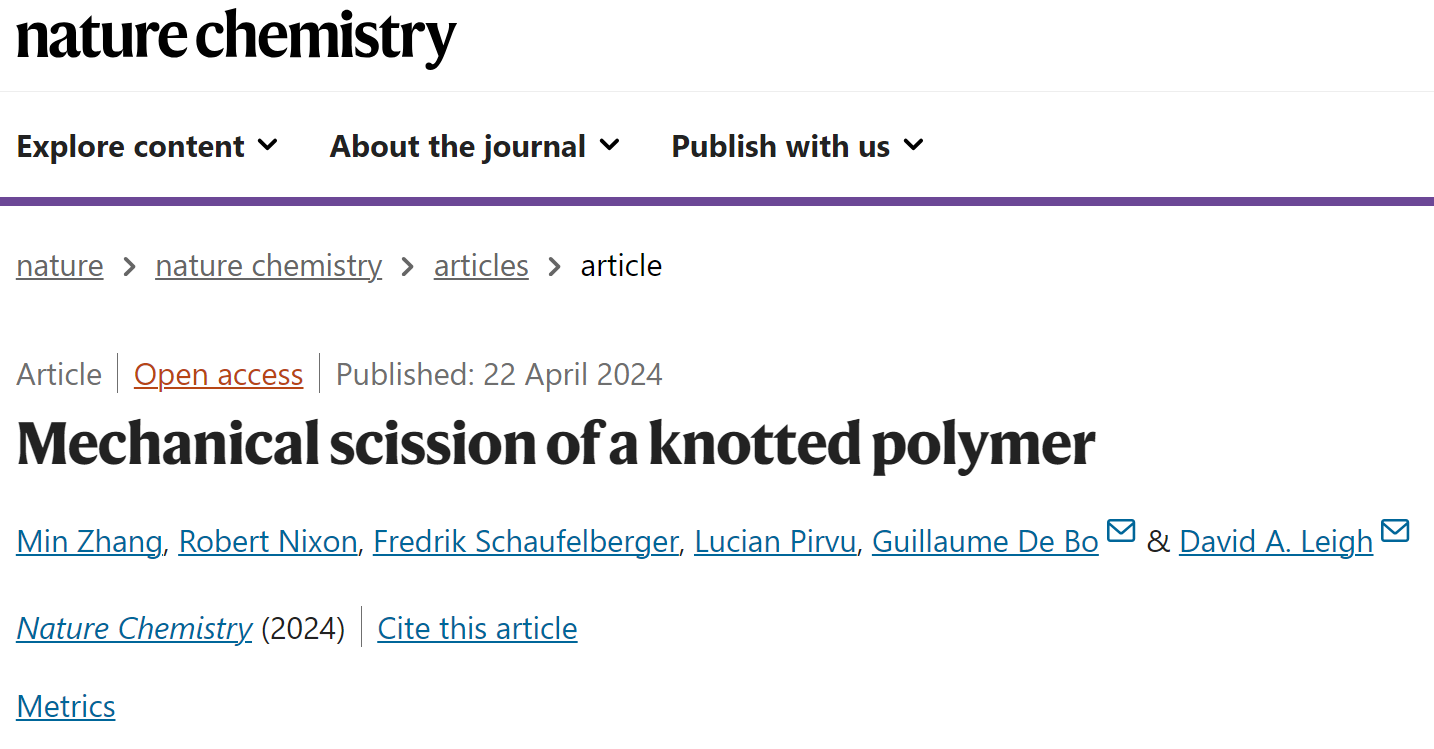Open author Fredrik Schaufelberger's profile
This screenshot has height=749, width=1434.
(526, 541)
